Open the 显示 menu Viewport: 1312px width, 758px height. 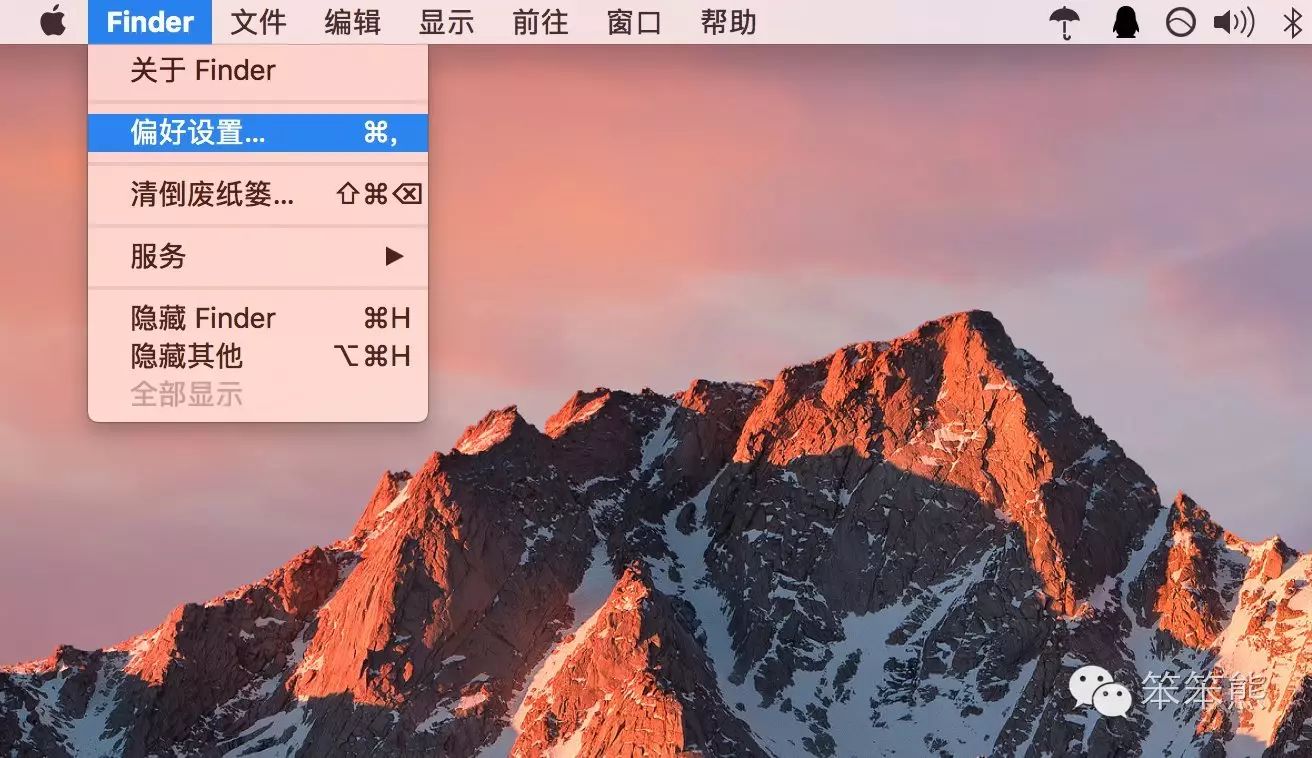click(x=446, y=22)
